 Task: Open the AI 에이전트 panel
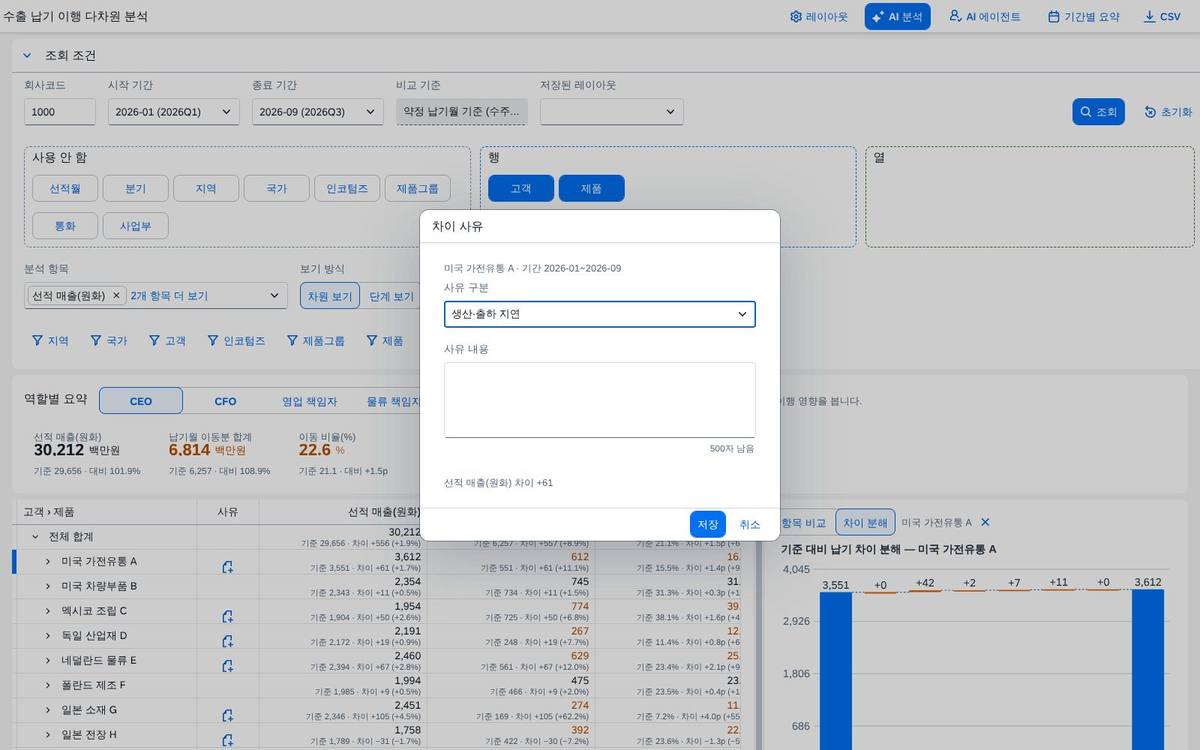[985, 17]
